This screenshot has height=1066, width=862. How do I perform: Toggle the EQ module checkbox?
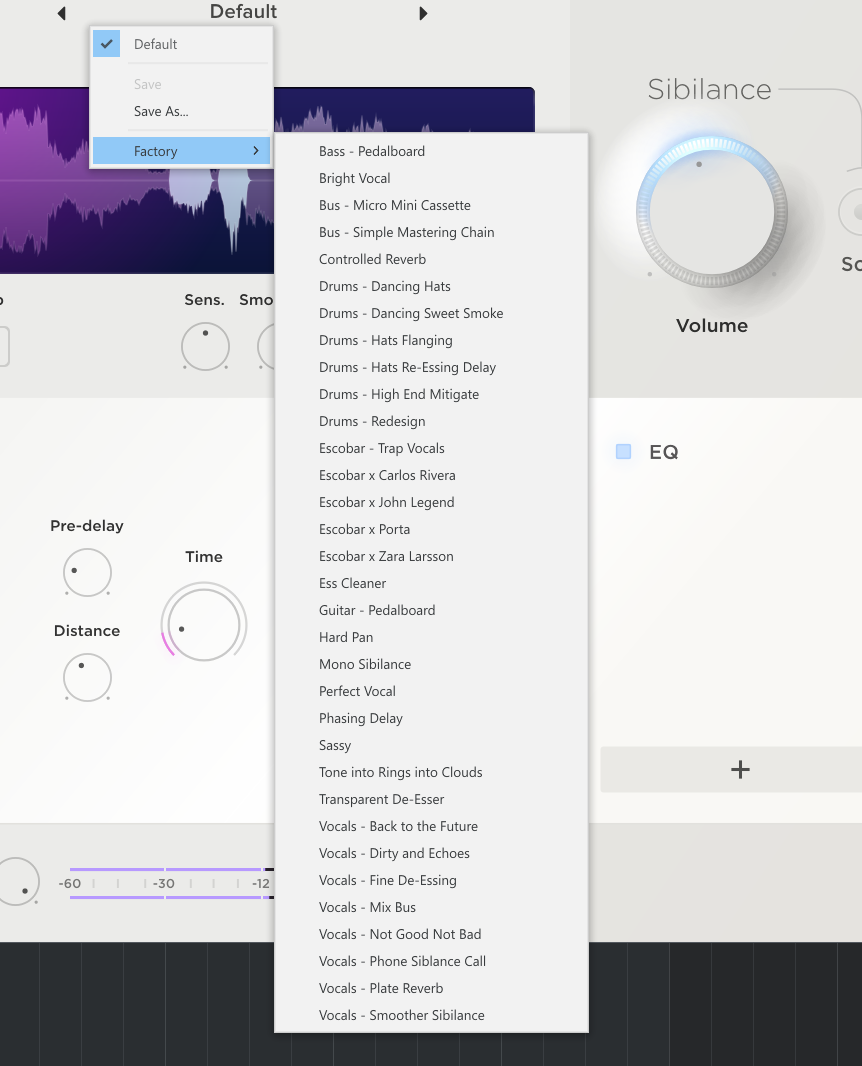(624, 452)
